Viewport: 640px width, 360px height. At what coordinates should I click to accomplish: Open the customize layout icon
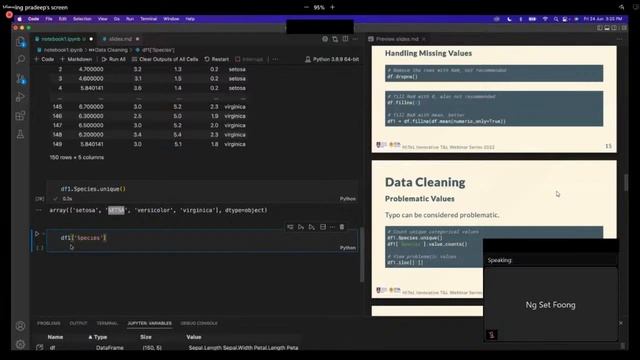624,28
